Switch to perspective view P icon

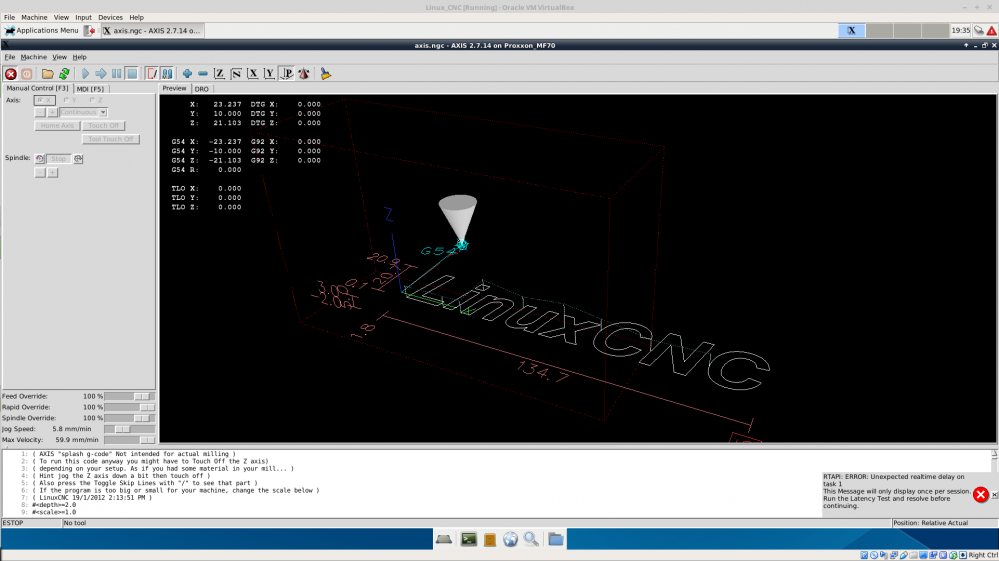[x=286, y=73]
